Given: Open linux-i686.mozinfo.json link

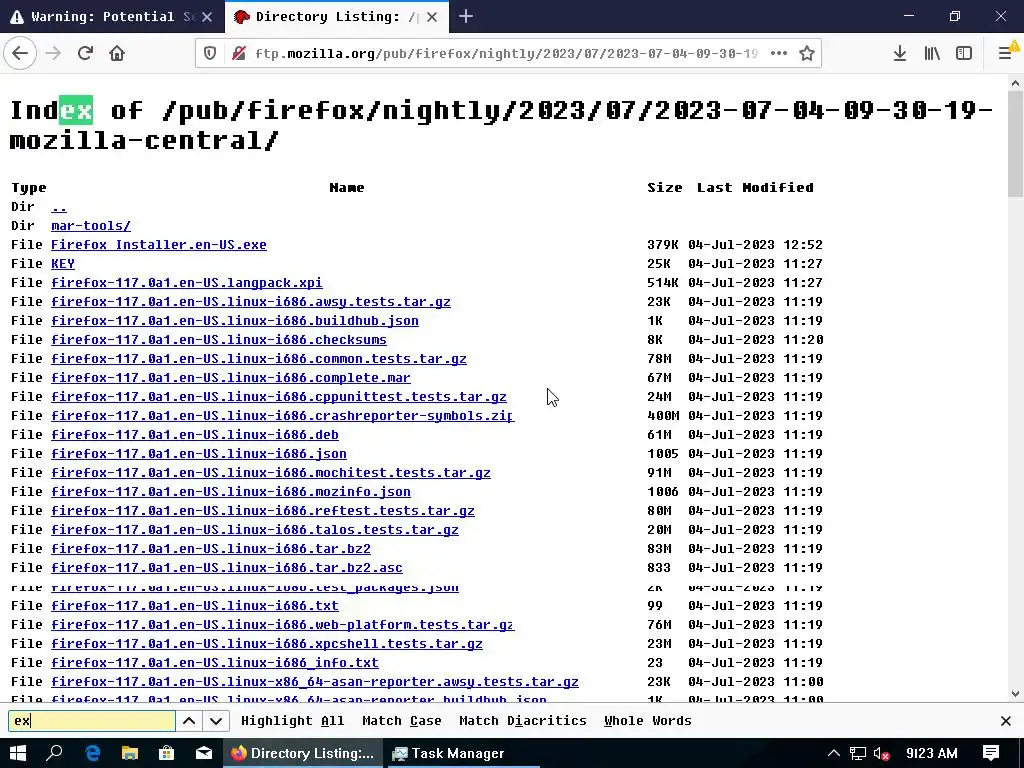Looking at the screenshot, I should (231, 491).
